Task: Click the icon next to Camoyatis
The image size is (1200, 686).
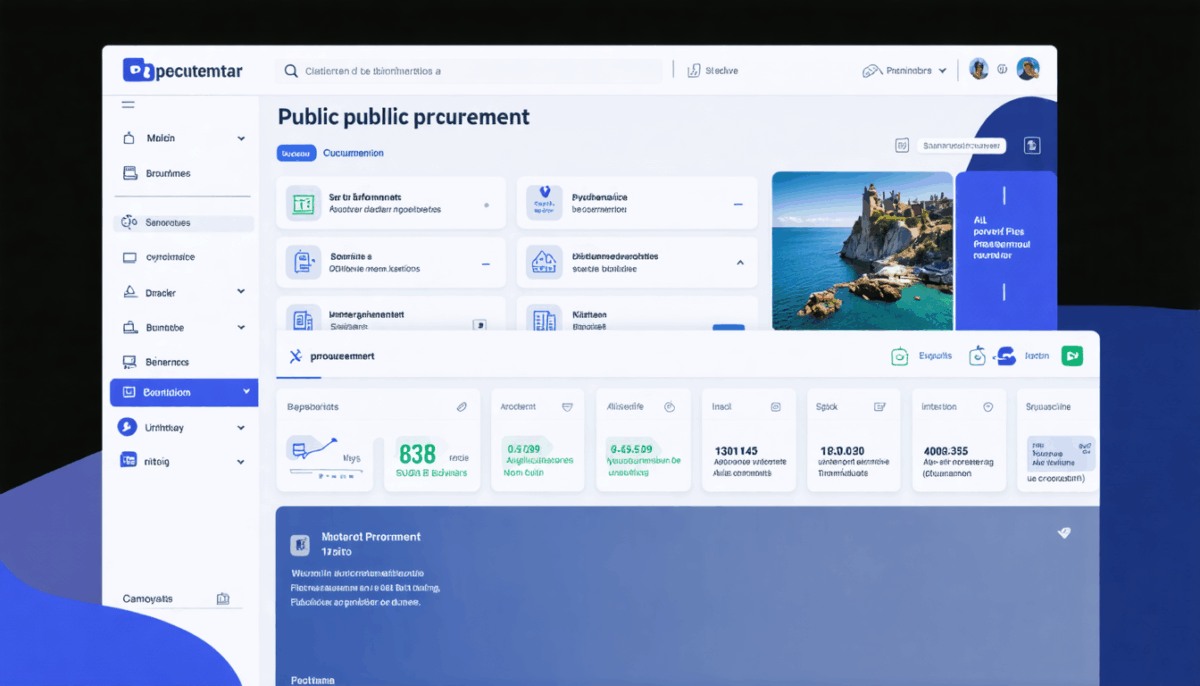Action: (x=223, y=599)
